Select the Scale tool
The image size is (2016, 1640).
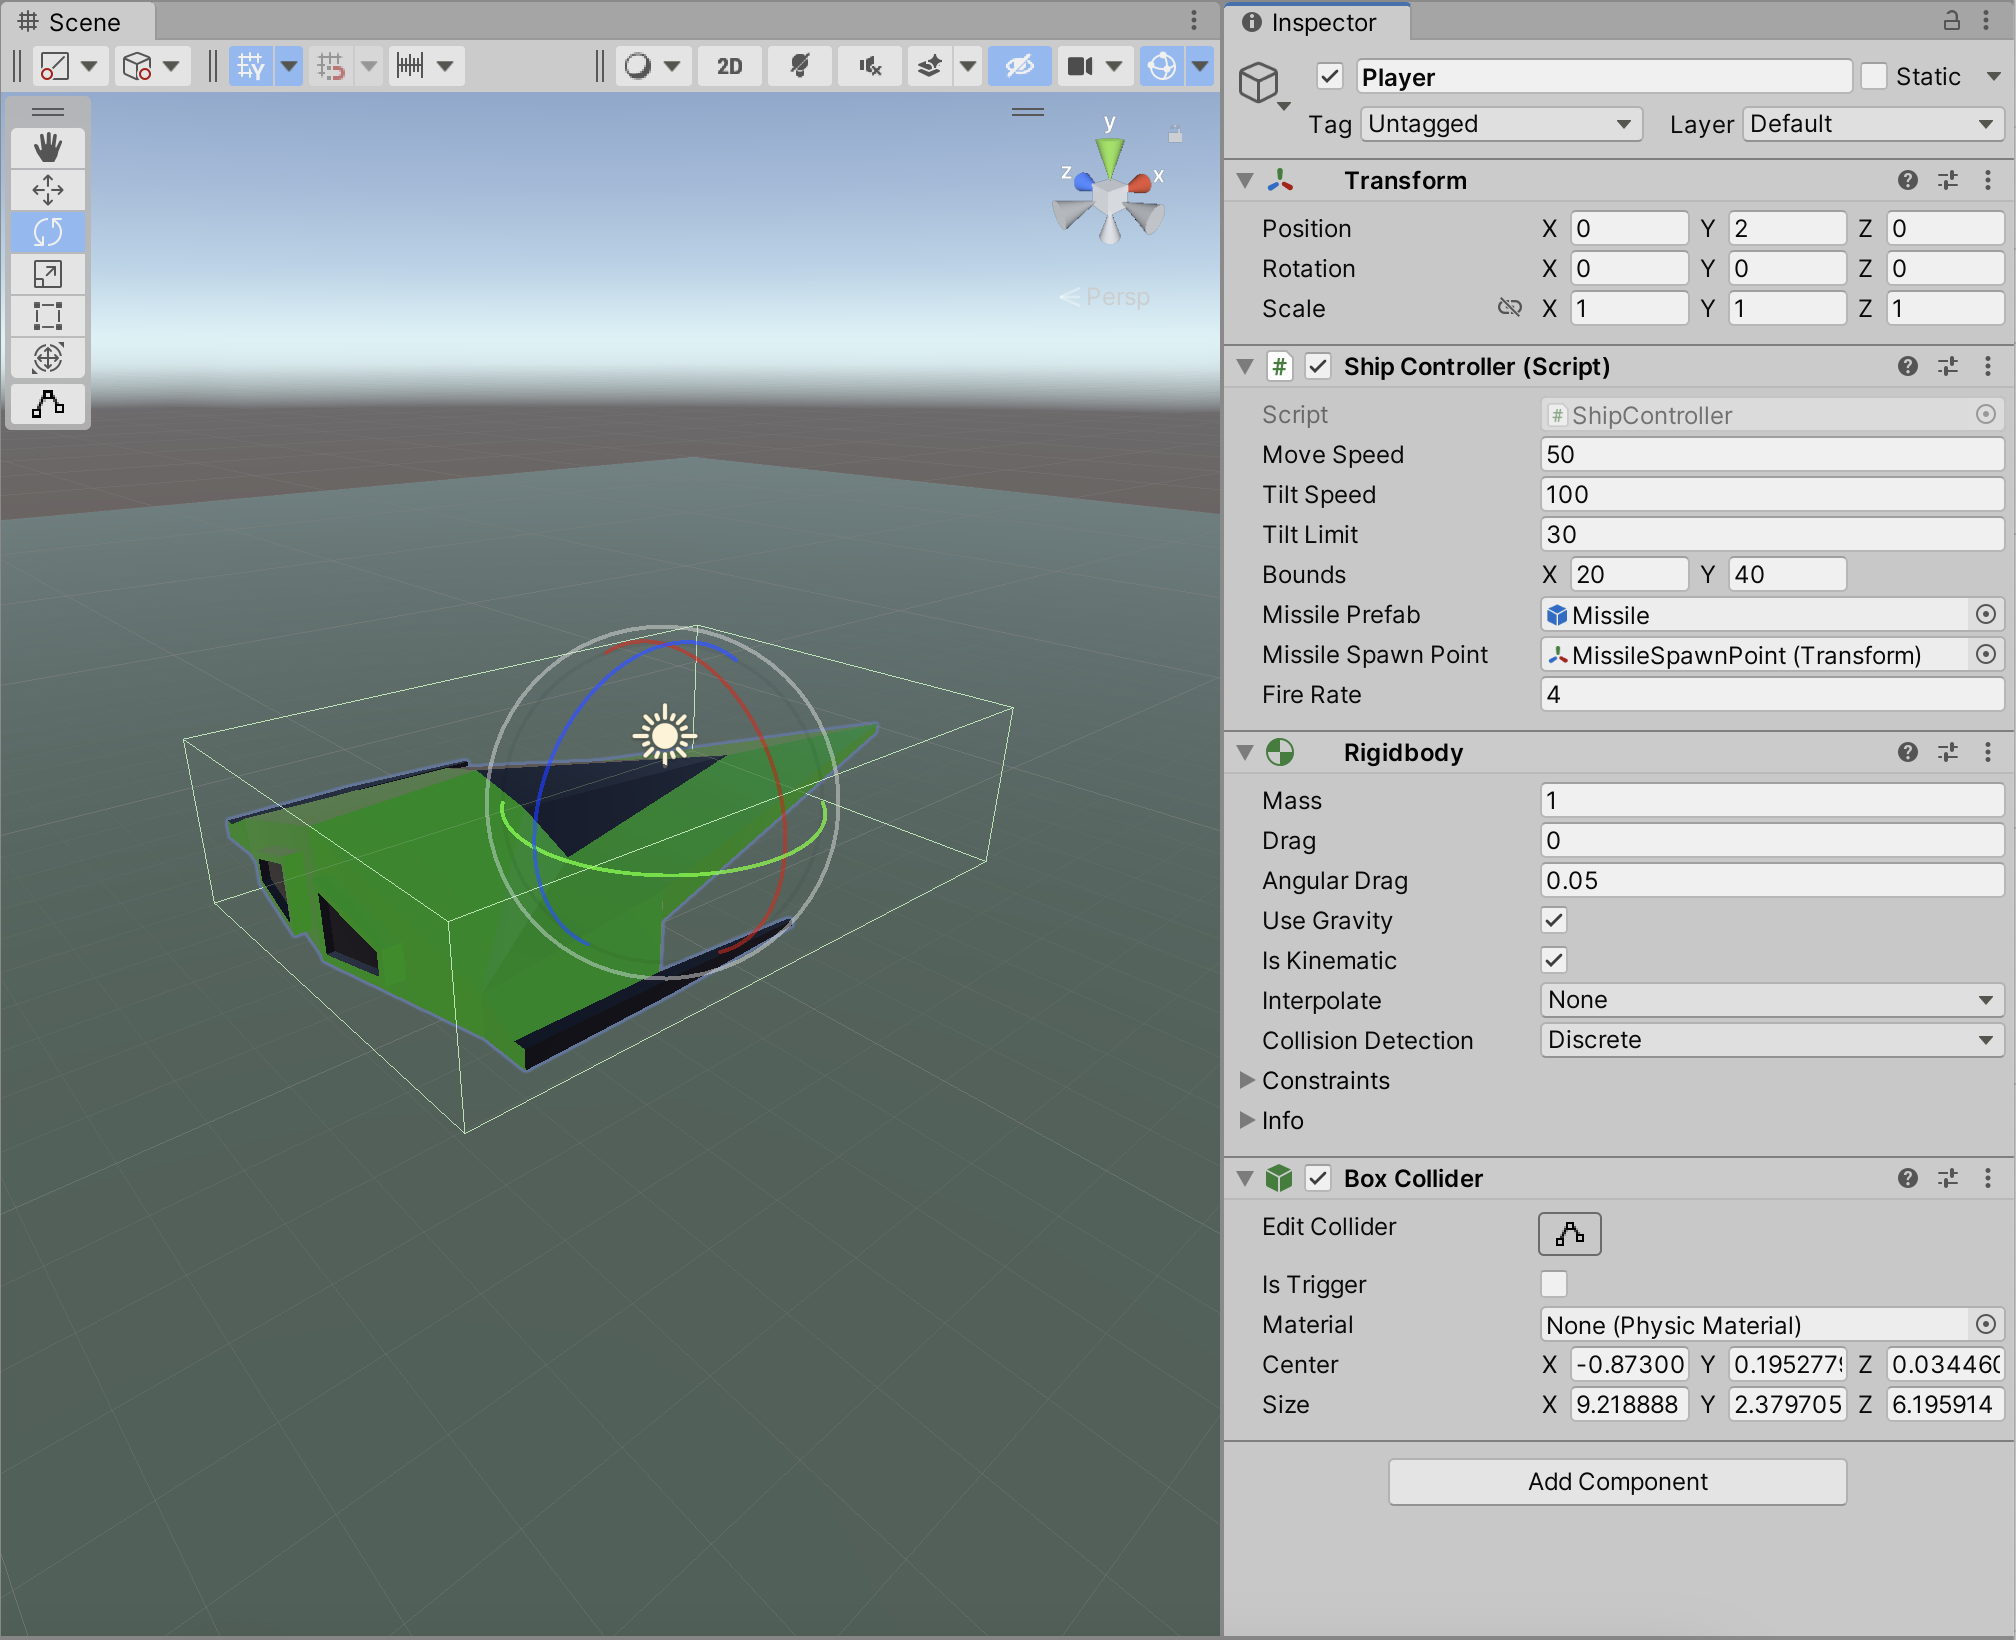pos(47,274)
